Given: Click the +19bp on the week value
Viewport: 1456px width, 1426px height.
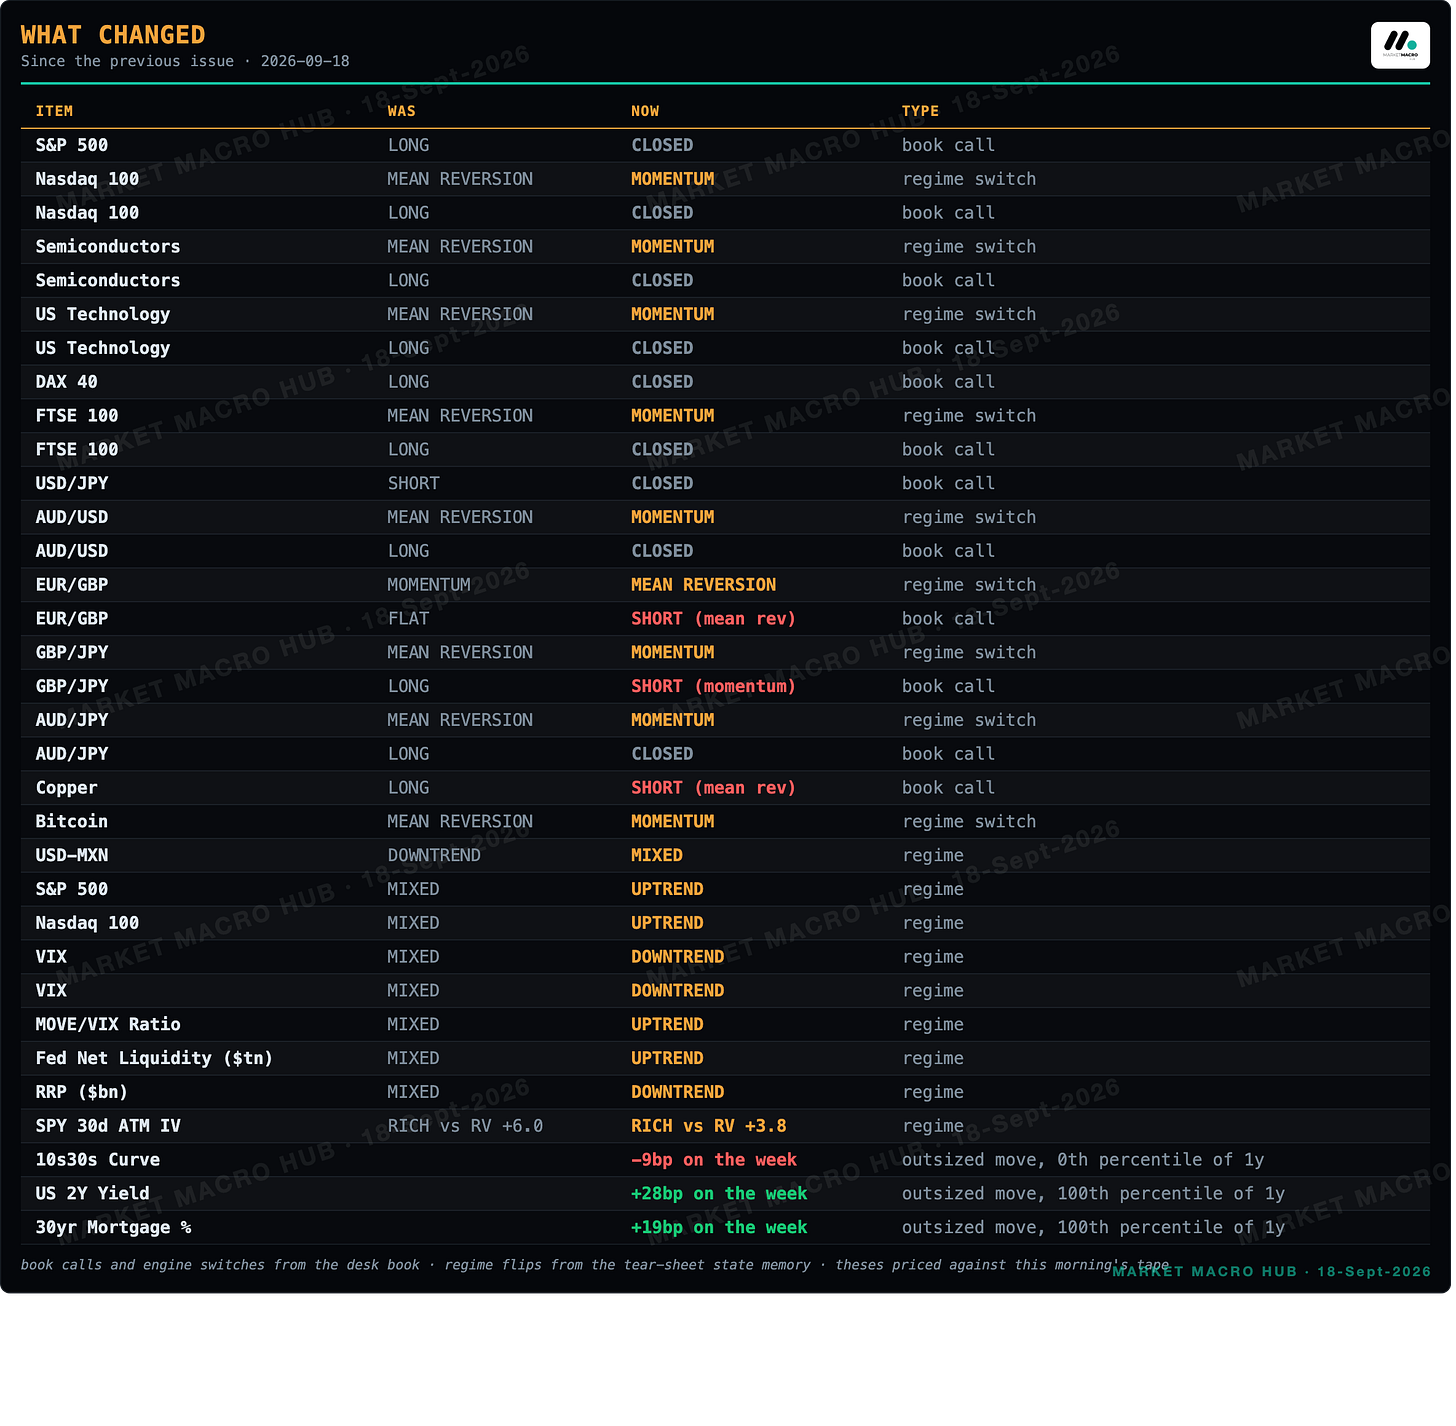Looking at the screenshot, I should click(718, 1228).
